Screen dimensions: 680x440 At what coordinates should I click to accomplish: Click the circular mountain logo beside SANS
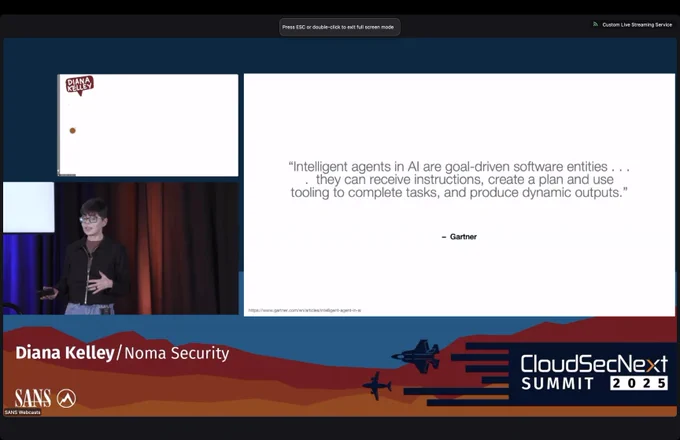coord(66,398)
